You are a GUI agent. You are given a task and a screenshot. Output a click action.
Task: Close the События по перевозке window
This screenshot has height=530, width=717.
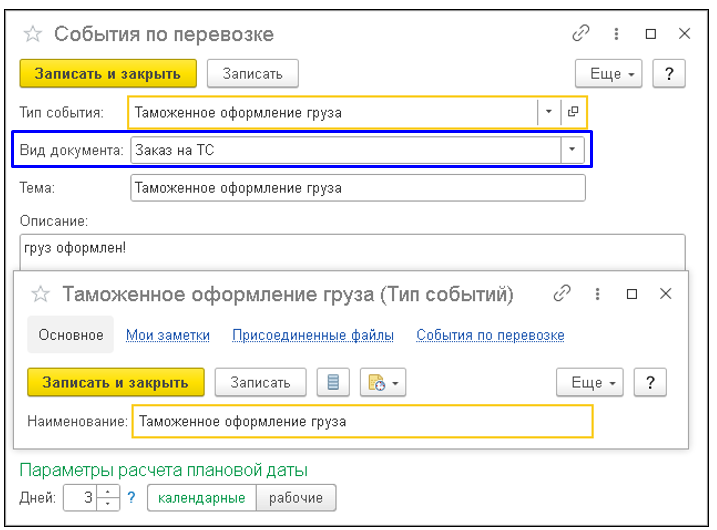coord(684,33)
